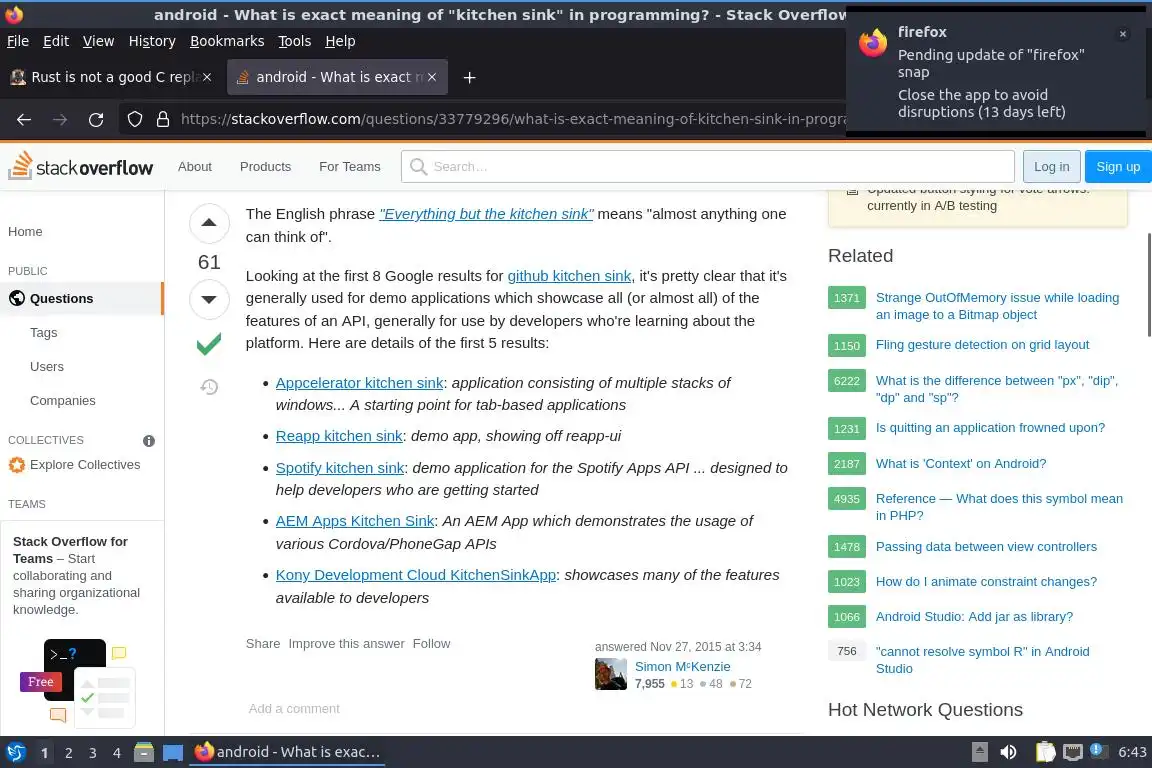Open a new tab with the plus icon
1152x768 pixels.
pyautogui.click(x=469, y=77)
